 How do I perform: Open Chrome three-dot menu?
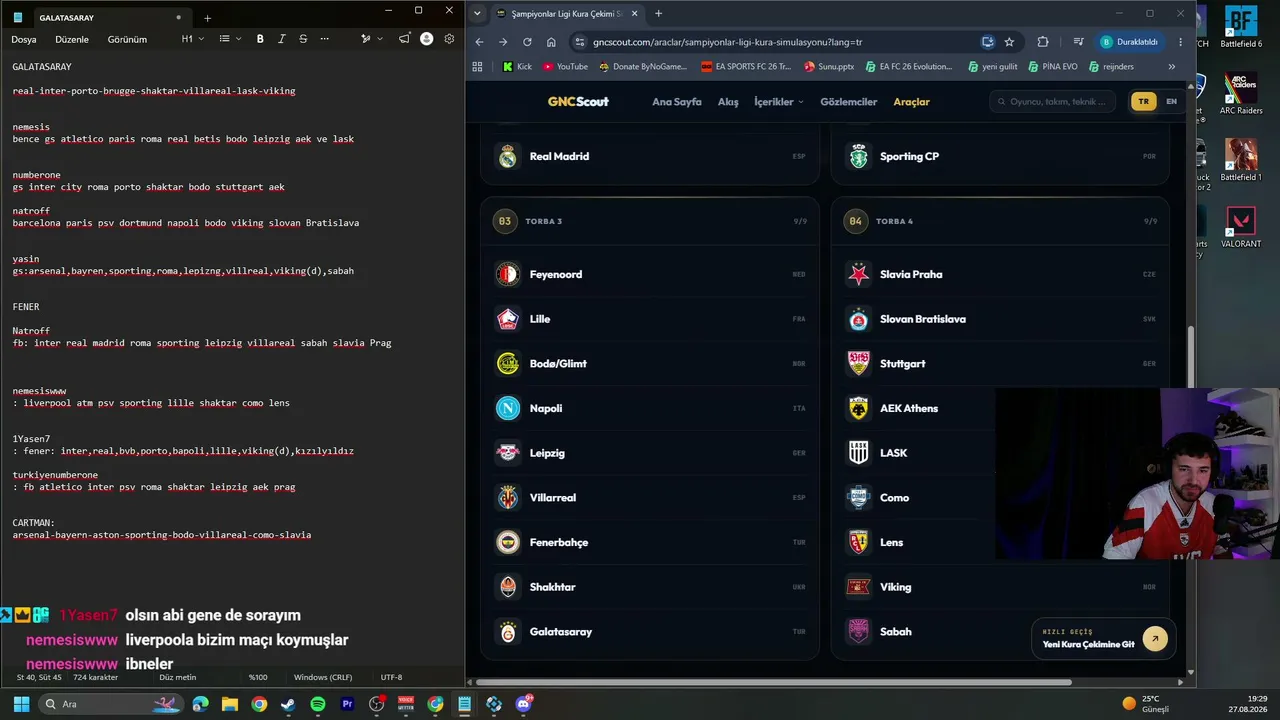tap(1180, 42)
